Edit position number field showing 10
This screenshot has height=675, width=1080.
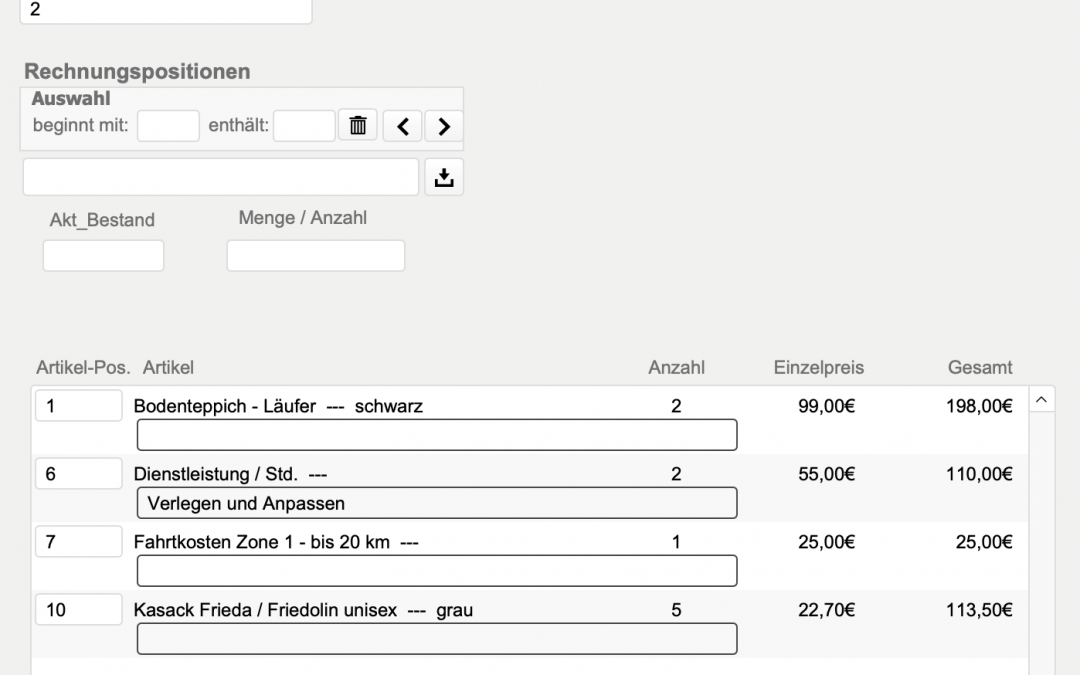click(x=78, y=609)
